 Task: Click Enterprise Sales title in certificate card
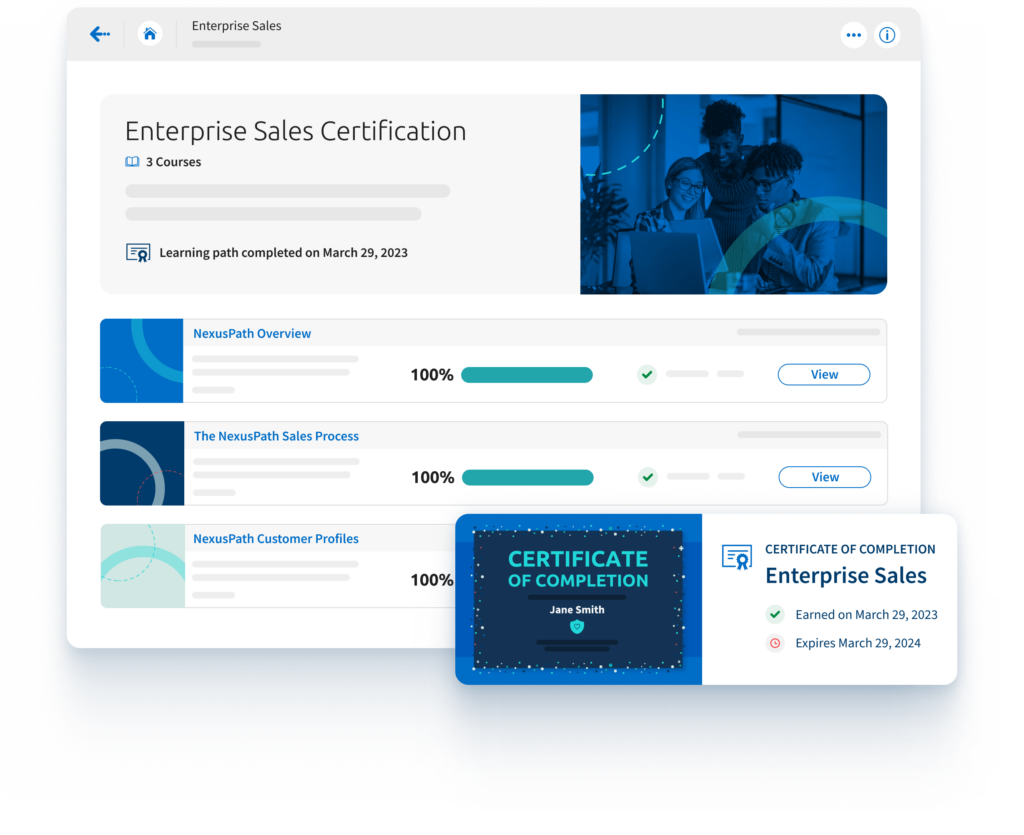click(x=846, y=575)
